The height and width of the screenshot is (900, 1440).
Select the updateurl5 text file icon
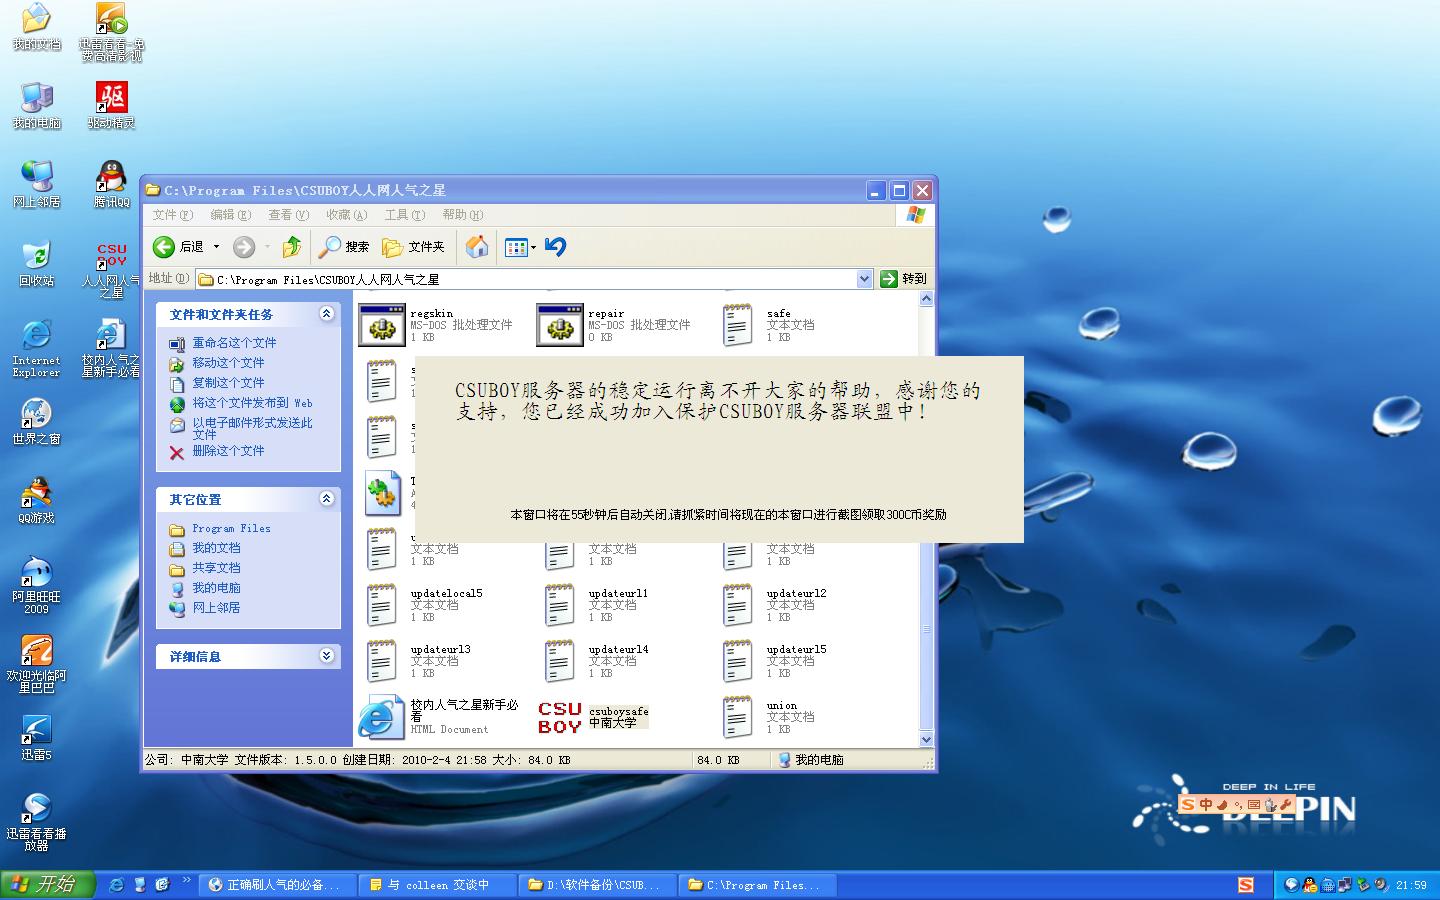pos(738,661)
